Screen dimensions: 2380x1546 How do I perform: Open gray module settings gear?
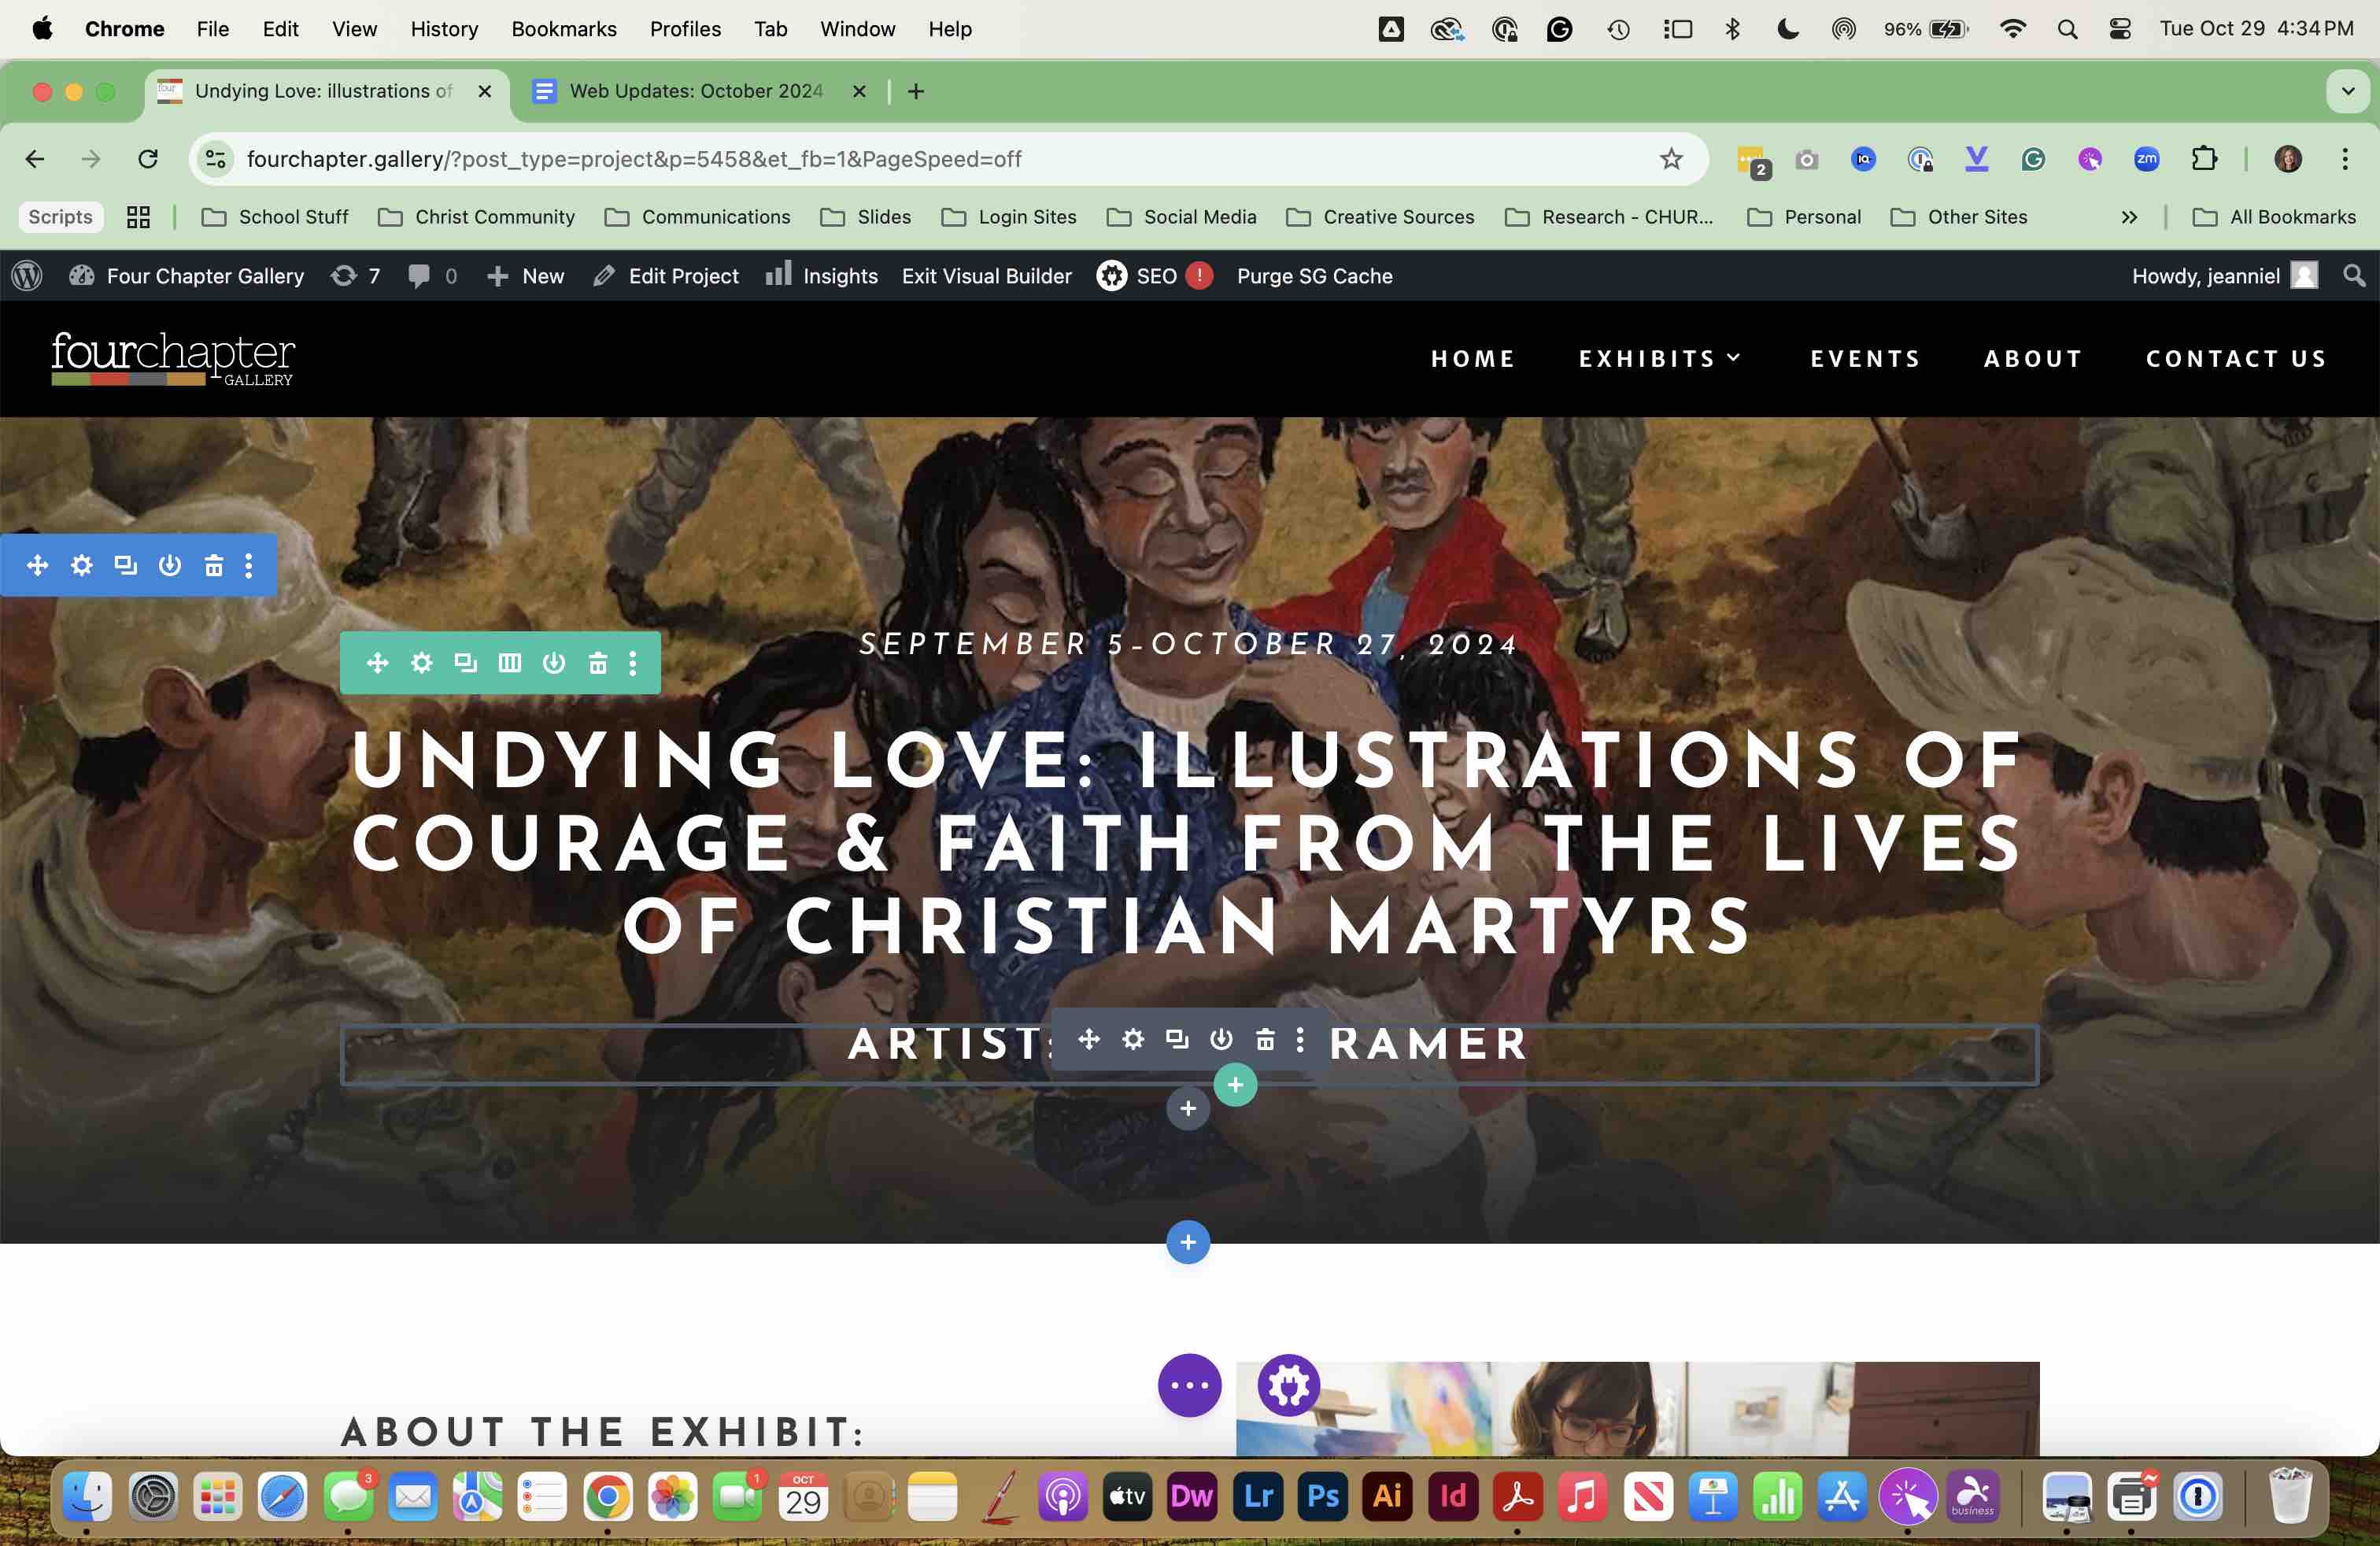[1133, 1039]
